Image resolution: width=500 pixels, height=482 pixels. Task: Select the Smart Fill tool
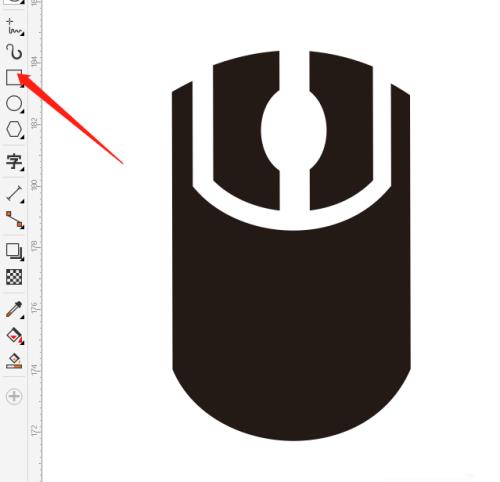[x=14, y=361]
